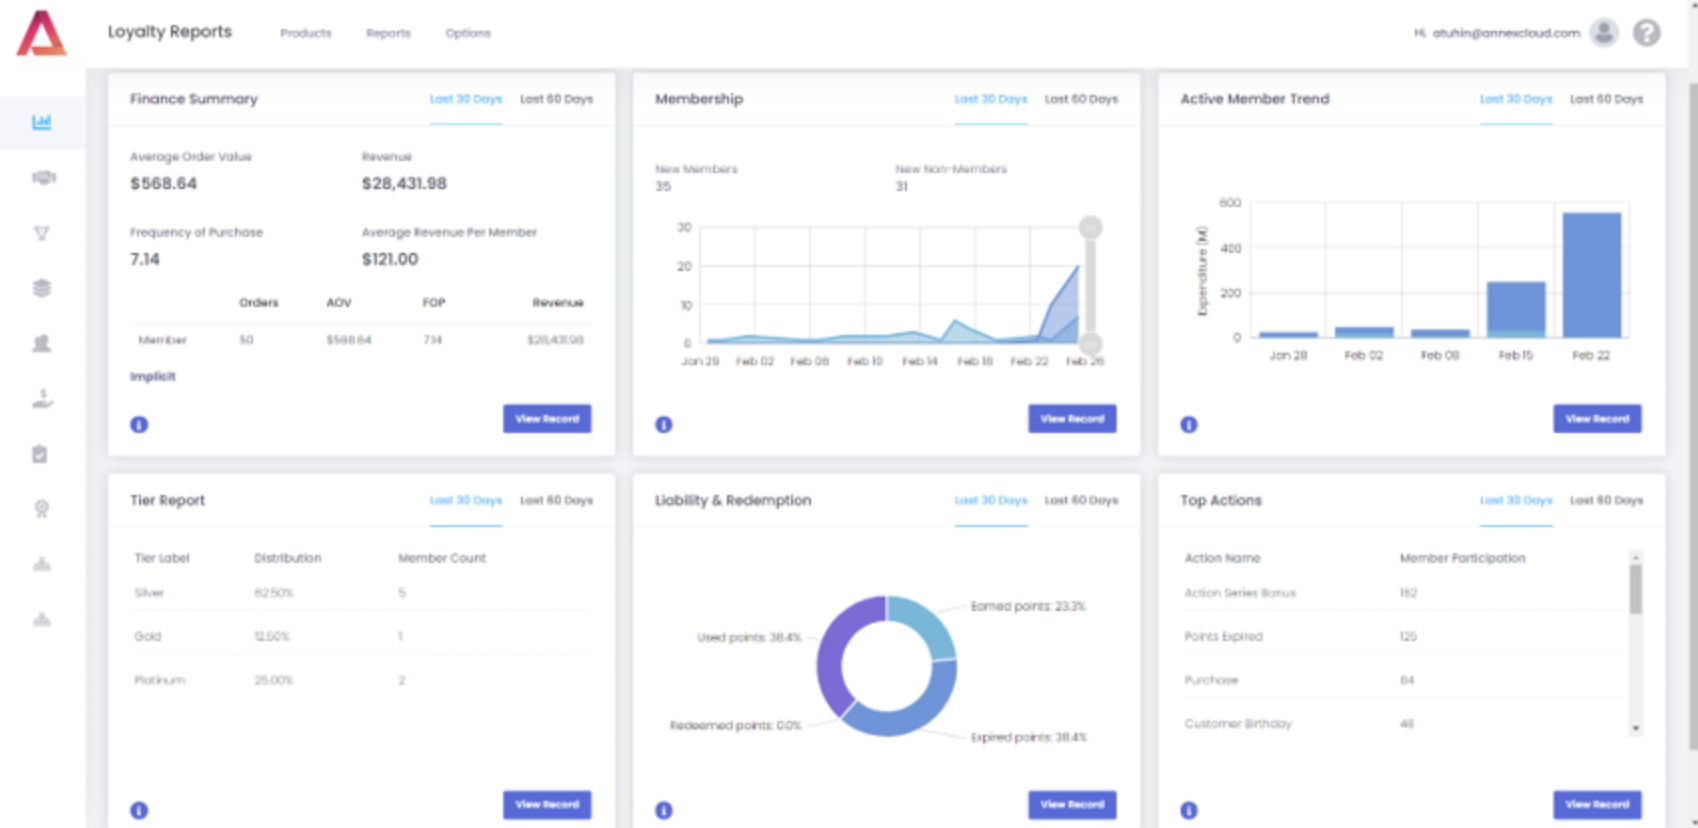Viewport: 1698px width, 828px height.
Task: Click View Record in Top Actions
Action: point(1597,805)
